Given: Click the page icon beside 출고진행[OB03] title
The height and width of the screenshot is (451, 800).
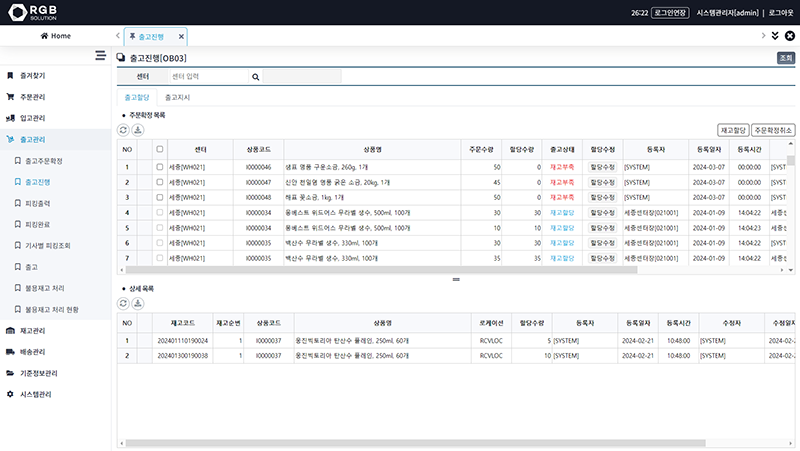Looking at the screenshot, I should point(121,58).
